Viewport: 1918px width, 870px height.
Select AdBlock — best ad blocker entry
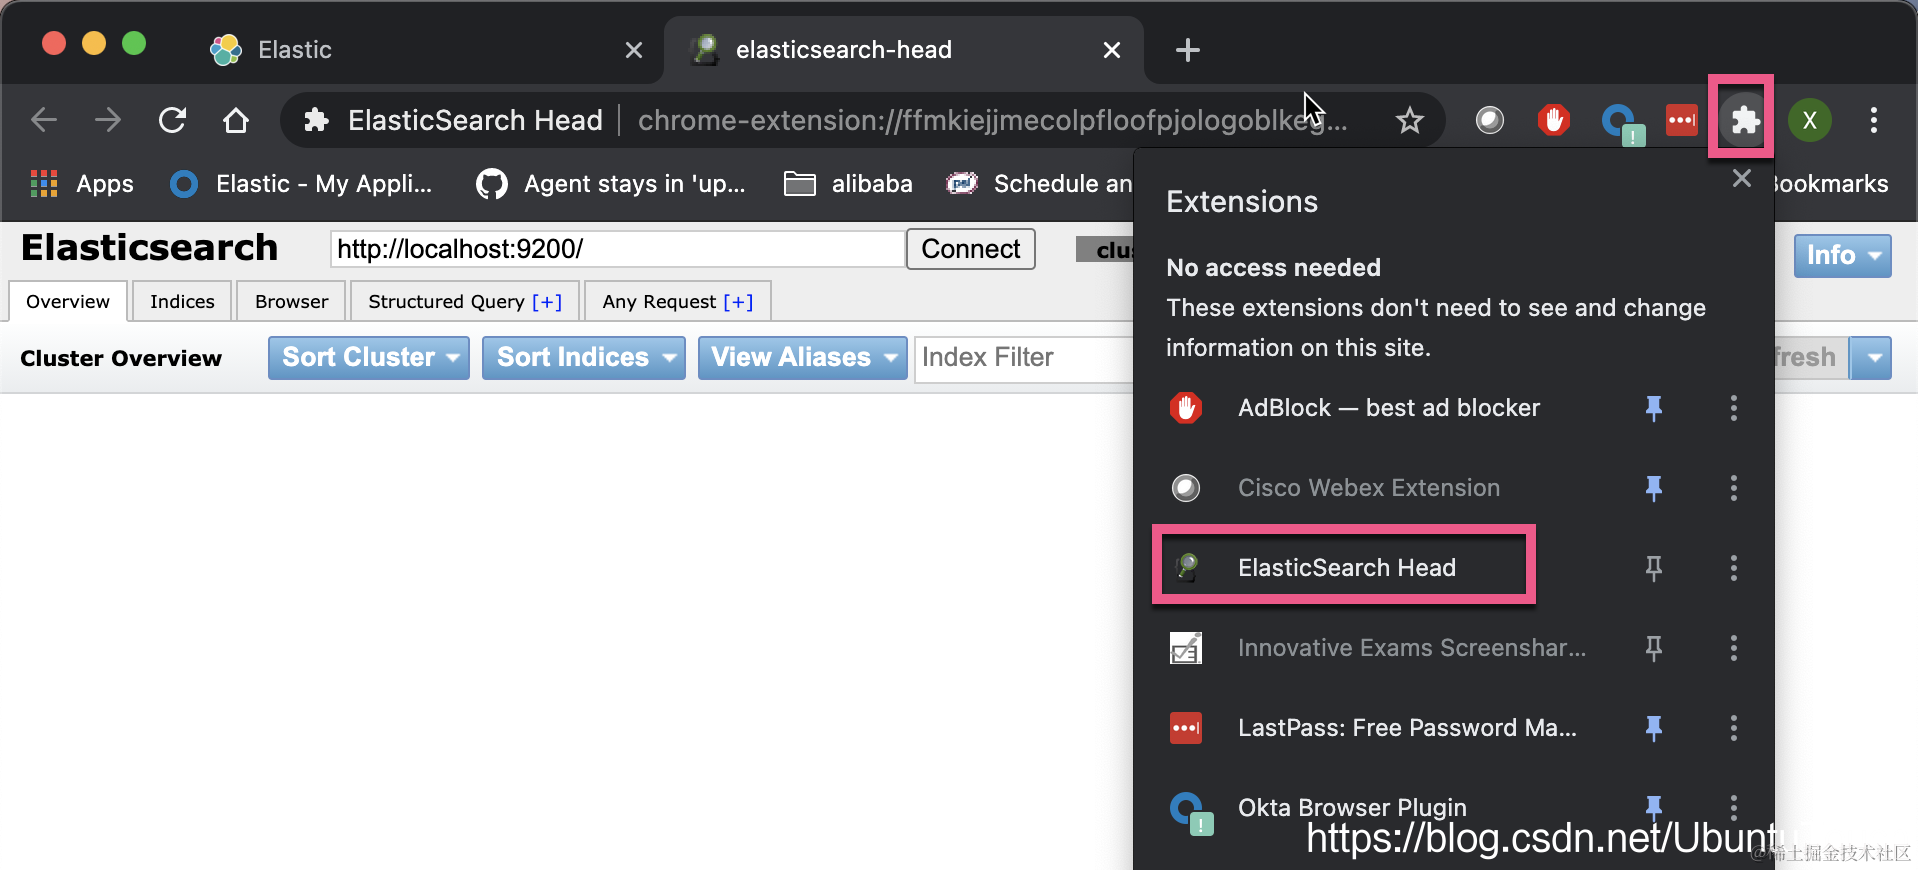[x=1390, y=408]
